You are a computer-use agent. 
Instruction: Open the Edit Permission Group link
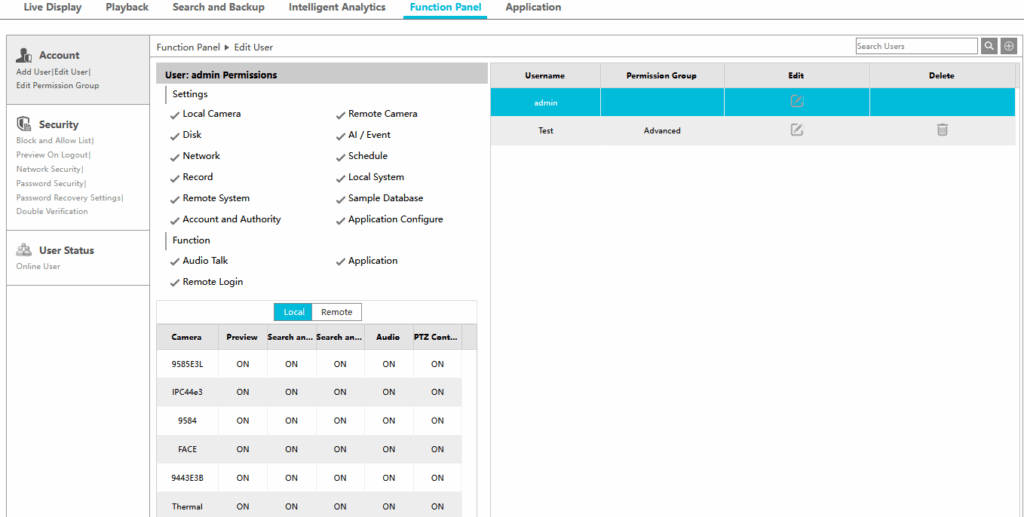coord(57,86)
